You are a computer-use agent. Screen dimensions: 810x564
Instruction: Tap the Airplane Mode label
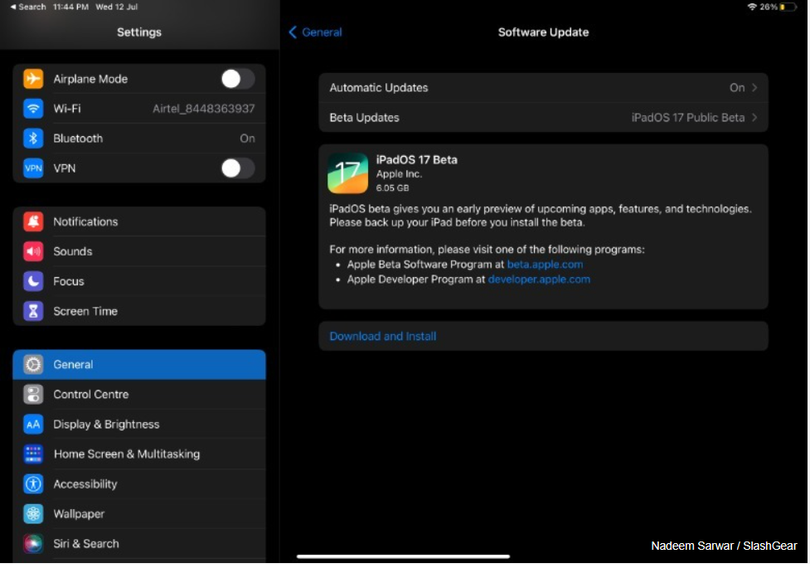pyautogui.click(x=90, y=79)
